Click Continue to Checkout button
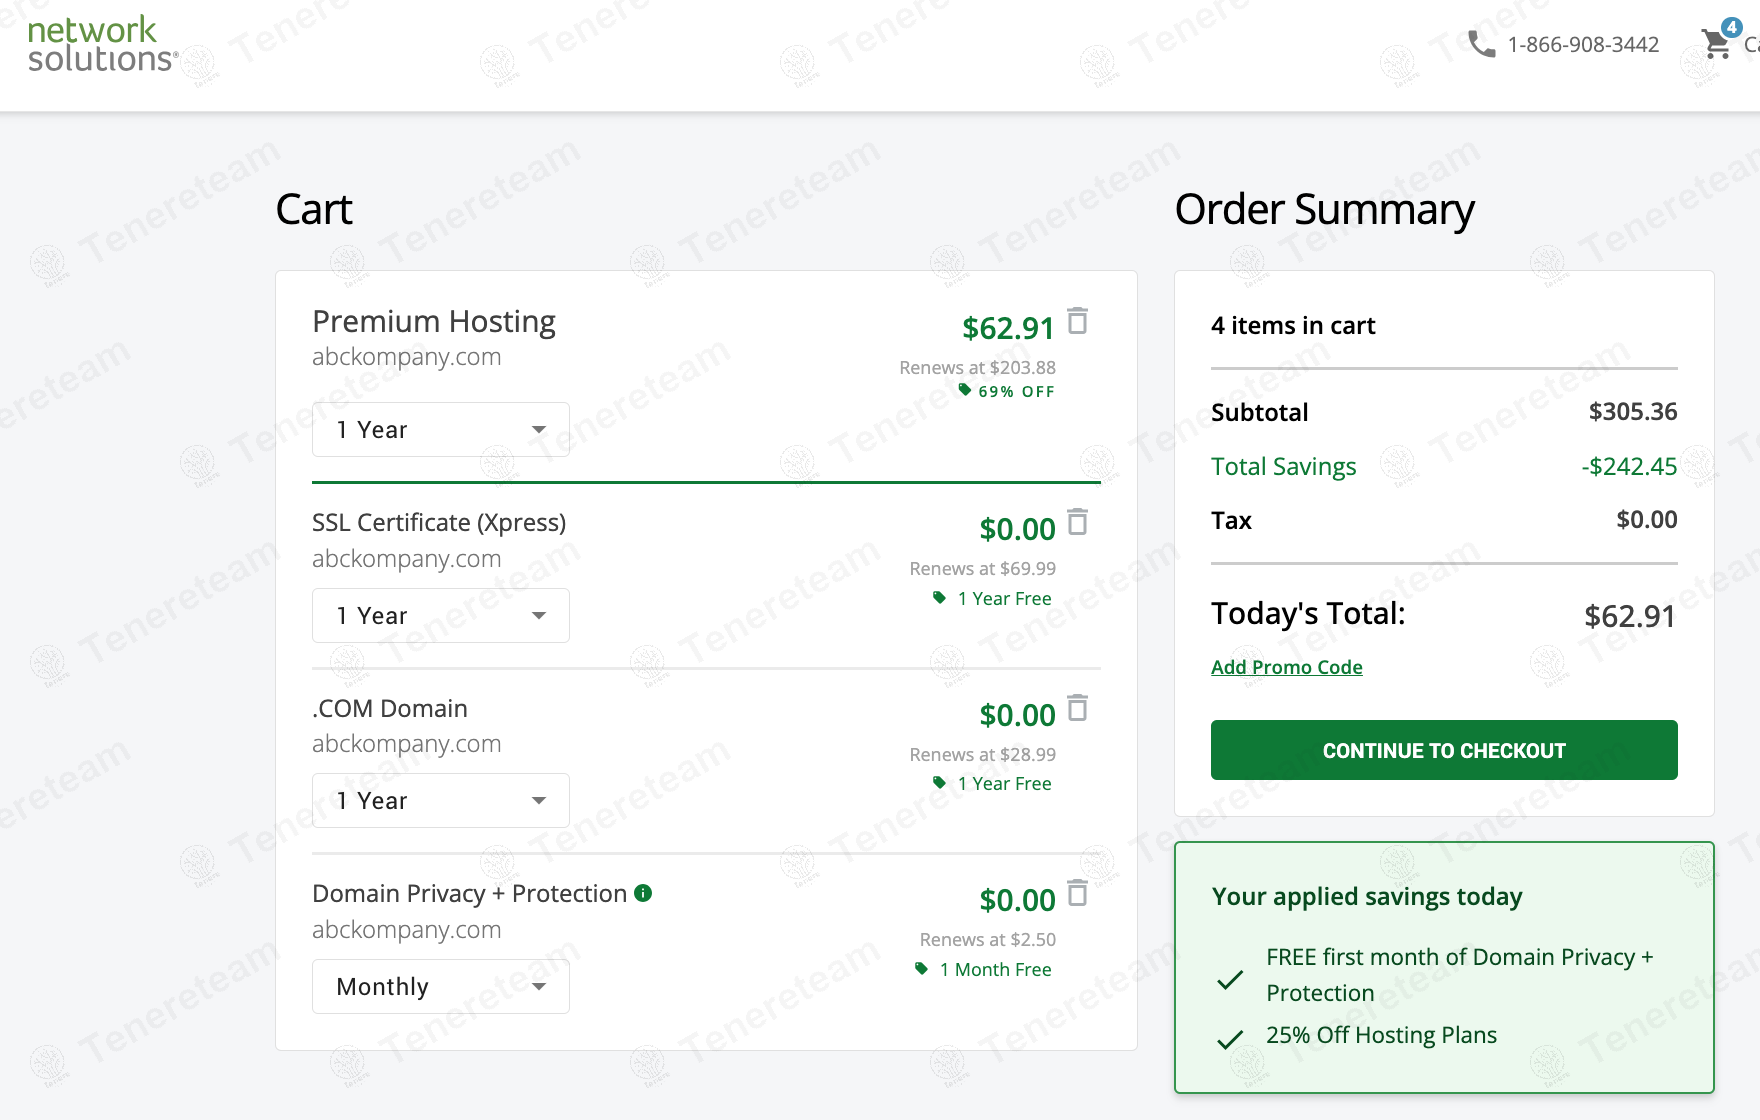Viewport: 1760px width, 1120px height. click(x=1443, y=750)
